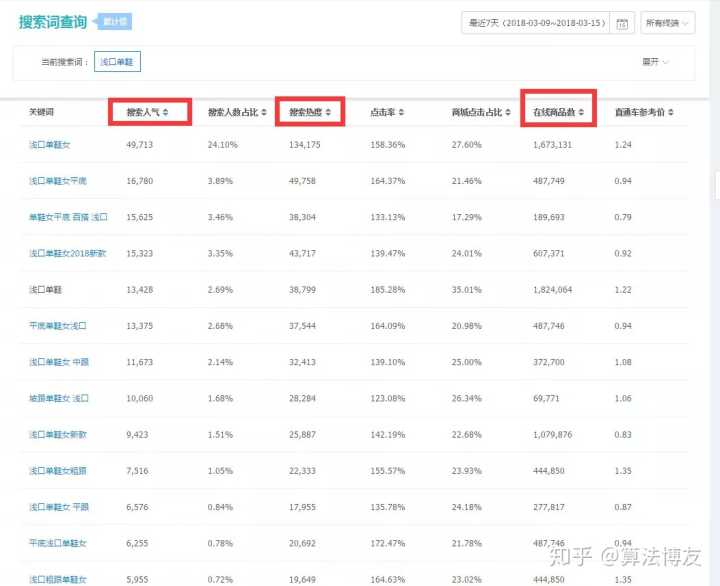
Task: Select the 25.00% mall click share value
Action: [467, 362]
